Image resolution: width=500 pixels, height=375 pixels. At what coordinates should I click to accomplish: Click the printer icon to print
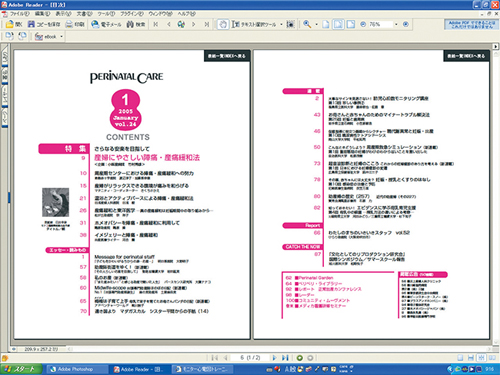pos(69,24)
